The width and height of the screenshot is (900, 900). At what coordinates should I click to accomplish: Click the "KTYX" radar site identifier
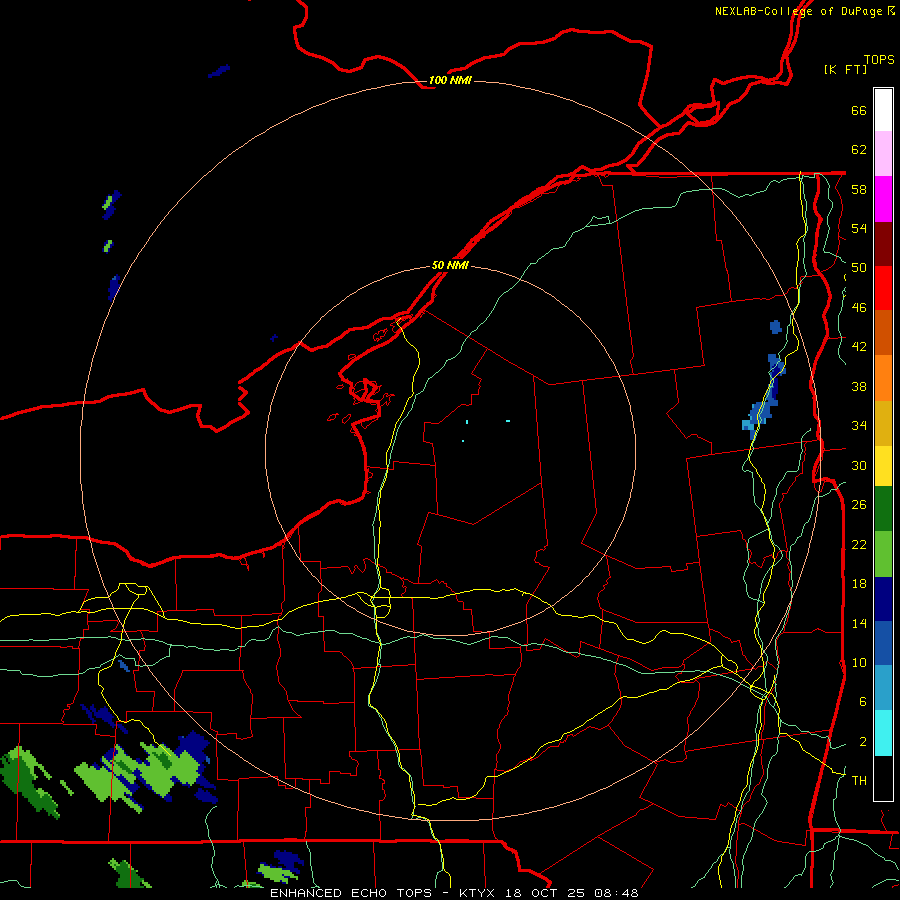point(477,893)
